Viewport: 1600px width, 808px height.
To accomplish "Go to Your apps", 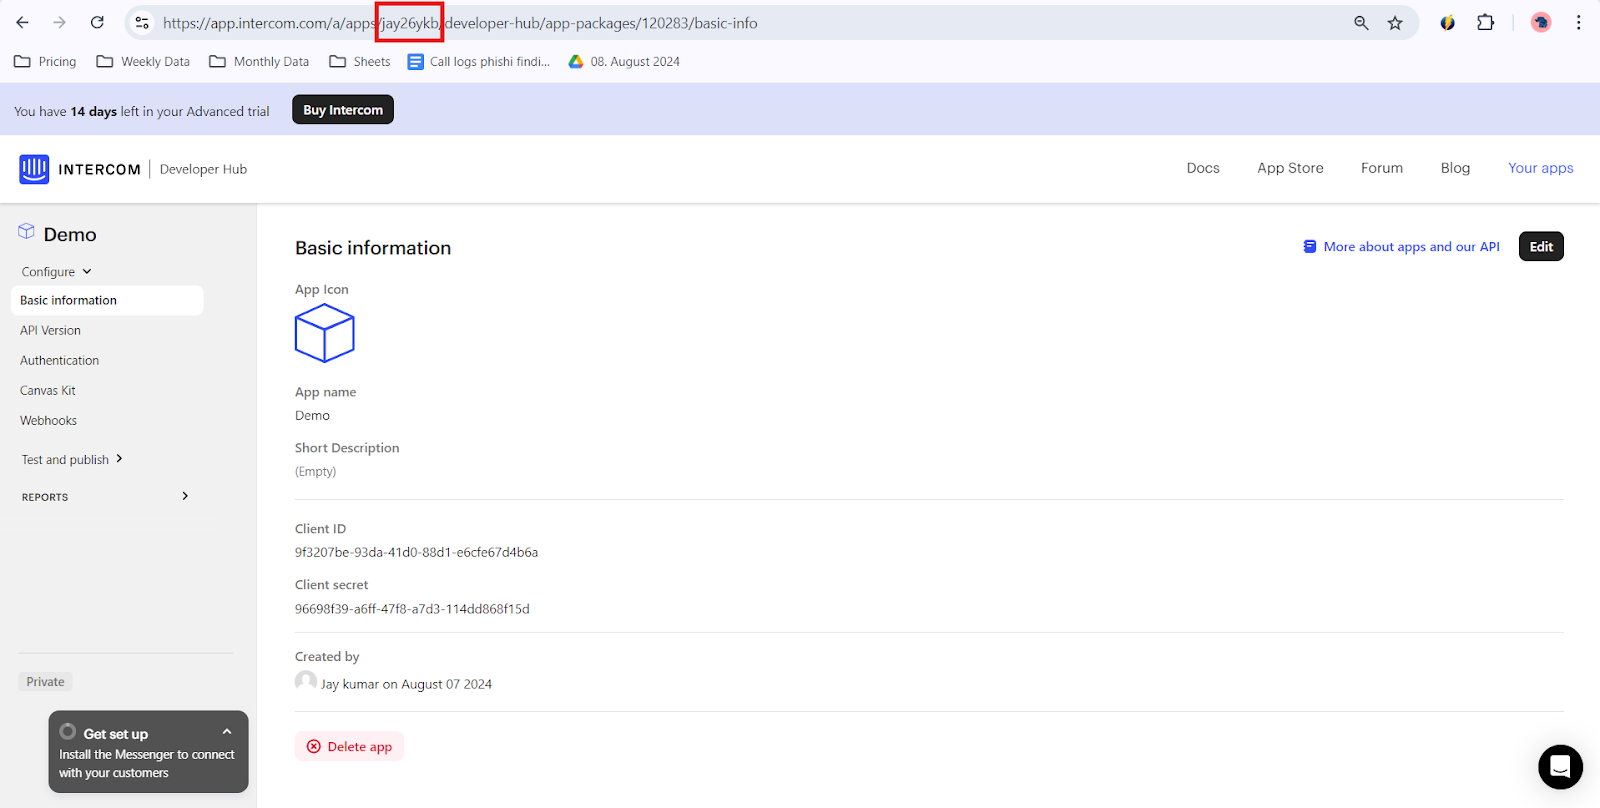I will 1540,168.
